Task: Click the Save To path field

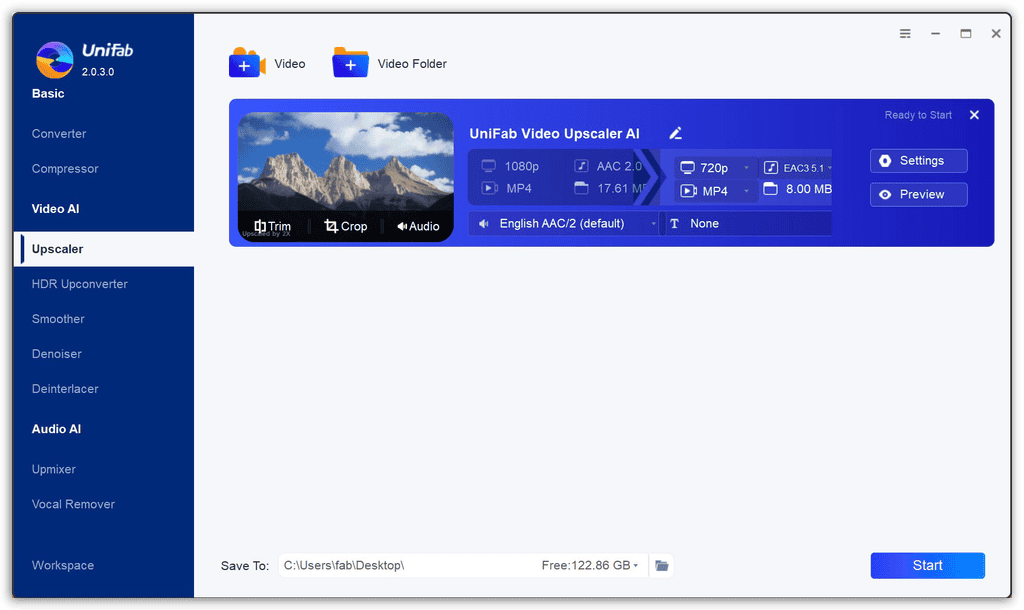Action: click(463, 566)
